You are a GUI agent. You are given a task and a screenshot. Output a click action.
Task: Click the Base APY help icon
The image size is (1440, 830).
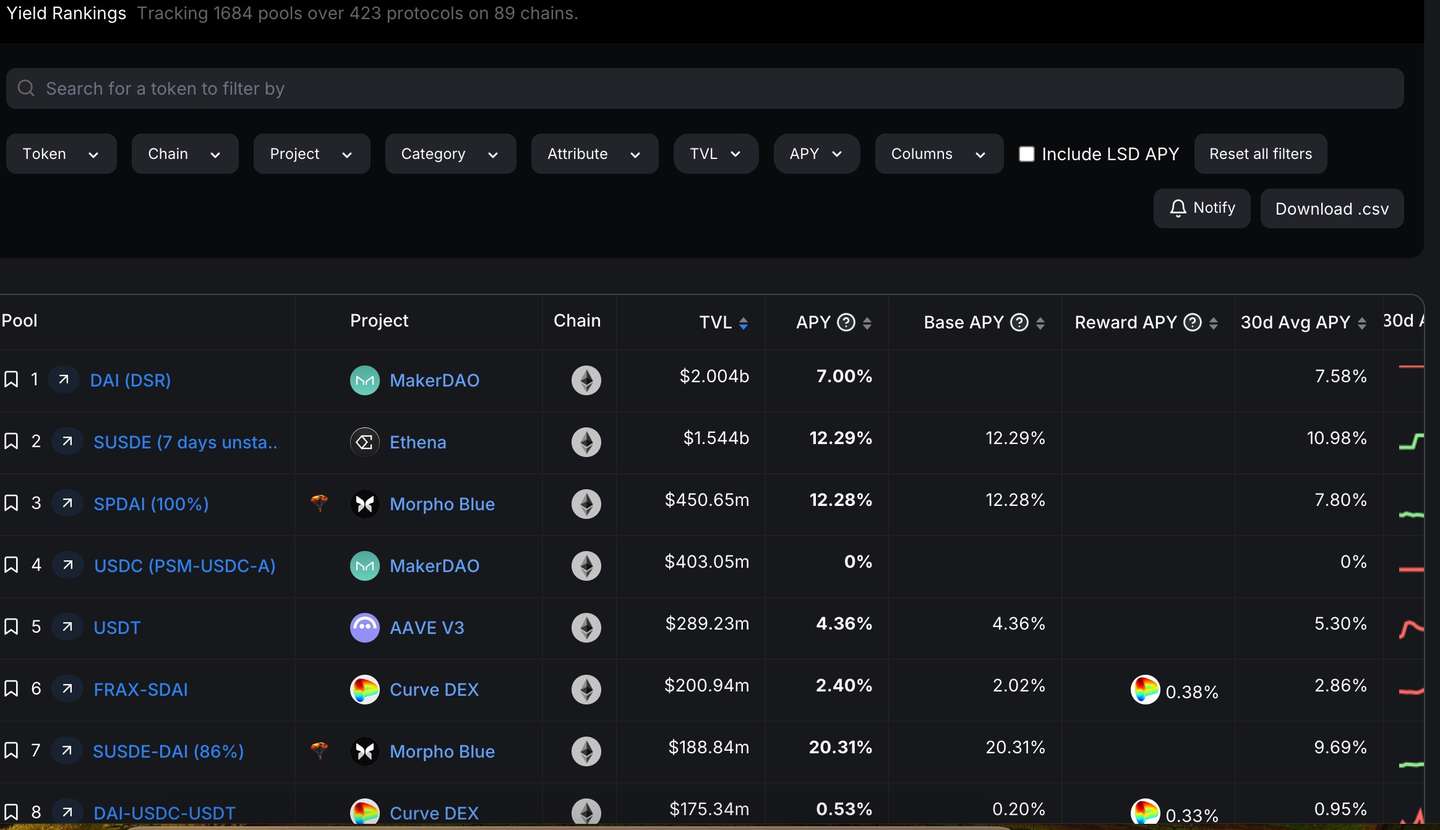1019,322
